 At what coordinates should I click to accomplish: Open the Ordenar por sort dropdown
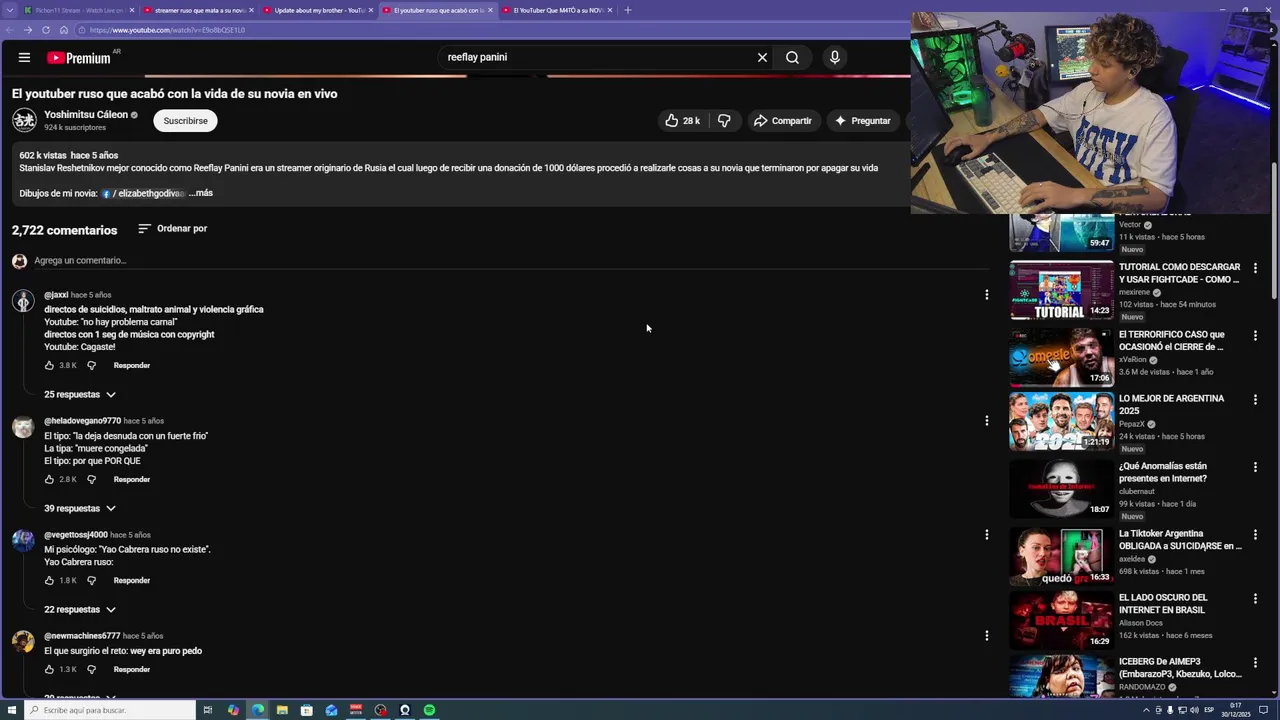tap(172, 228)
